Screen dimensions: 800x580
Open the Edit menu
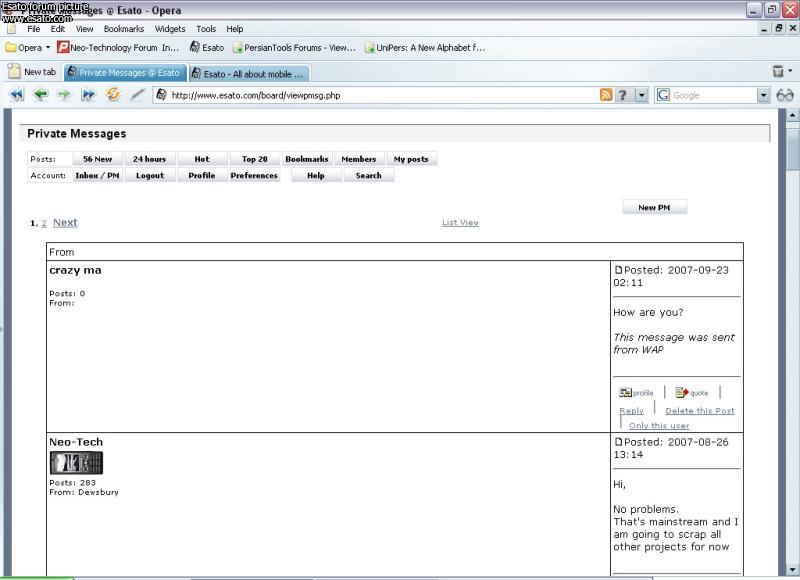[58, 29]
